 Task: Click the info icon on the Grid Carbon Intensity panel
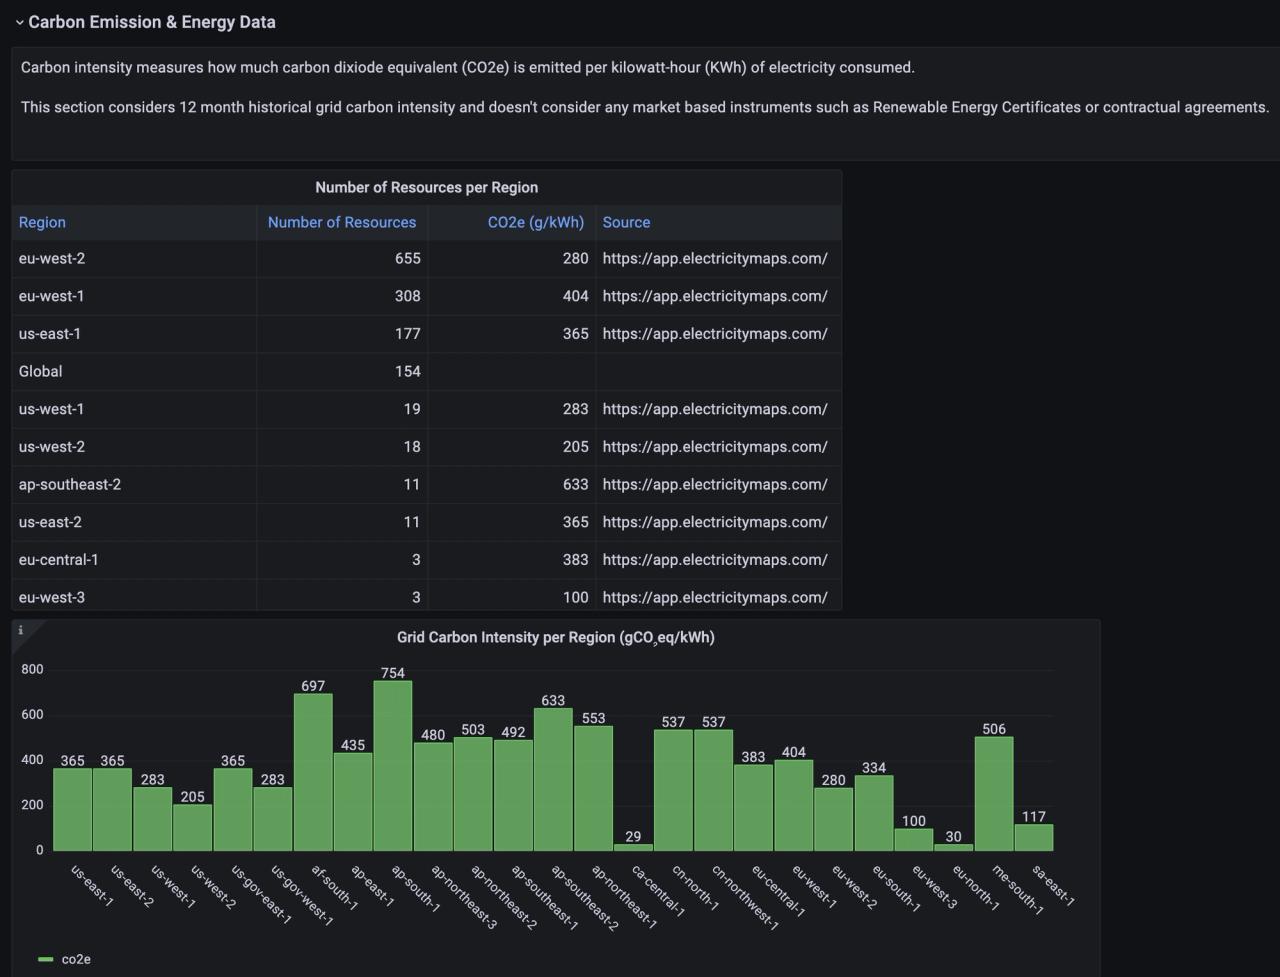[20, 629]
